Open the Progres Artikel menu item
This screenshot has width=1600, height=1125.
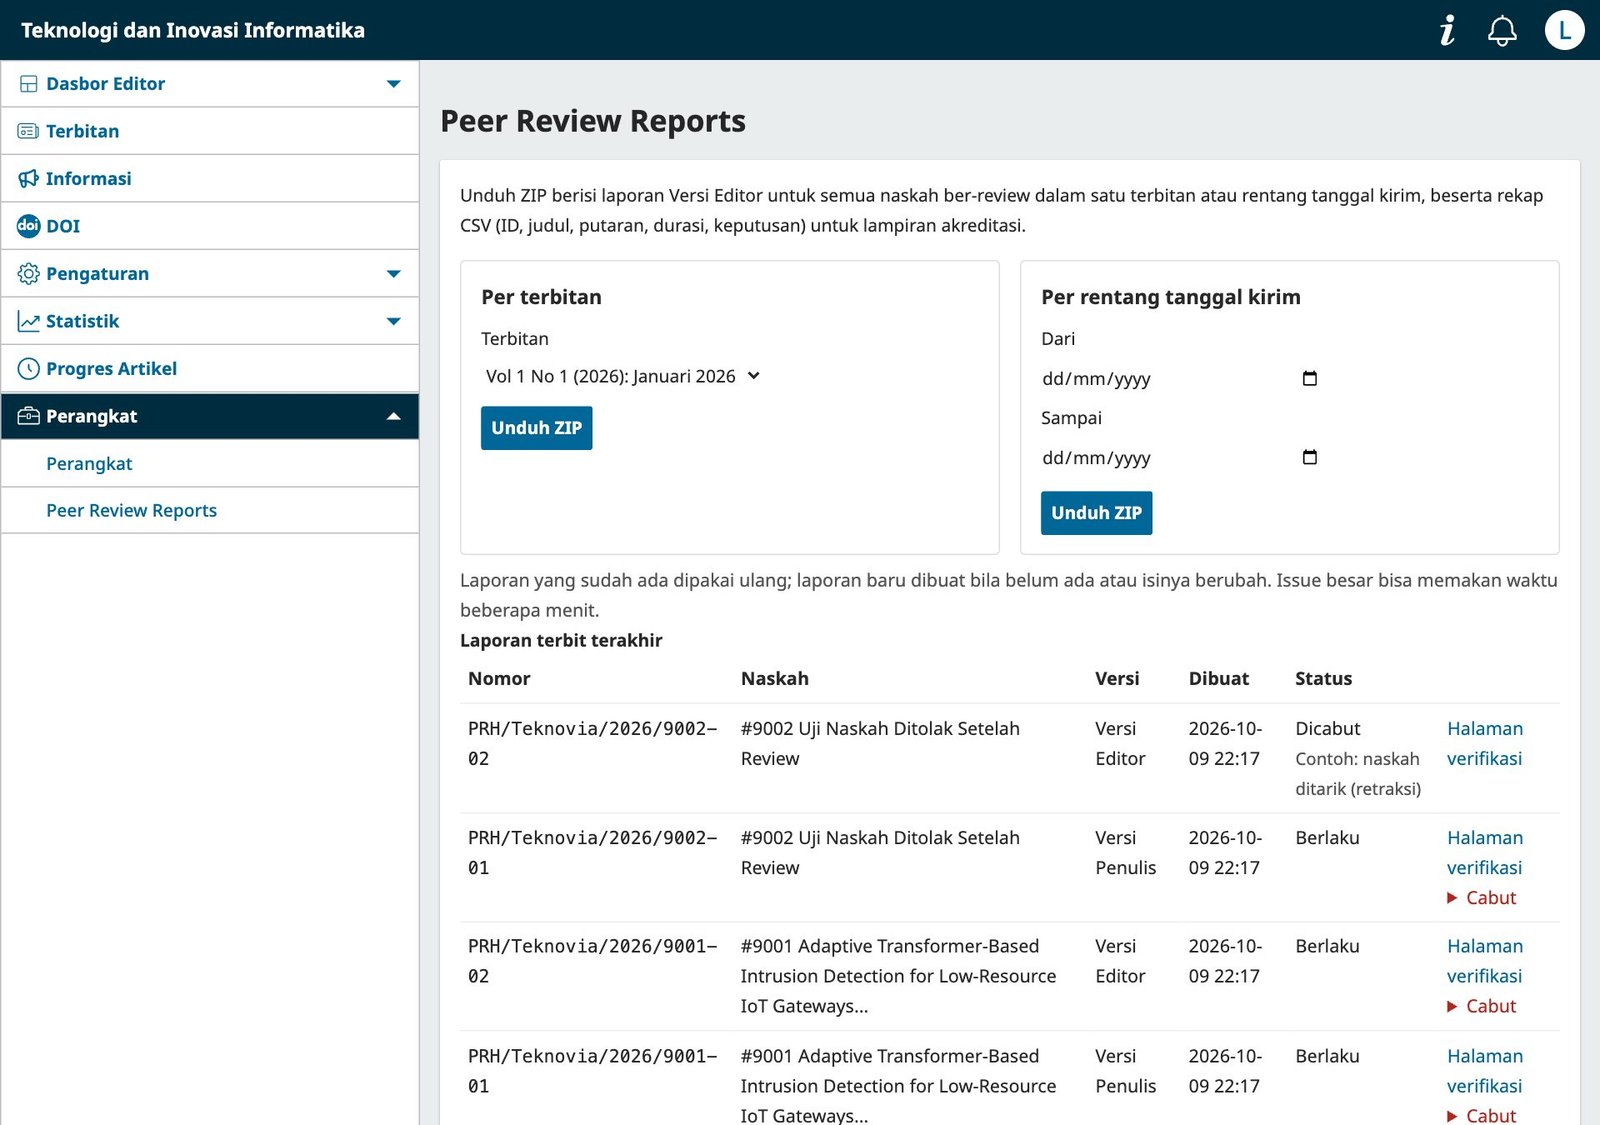[210, 369]
